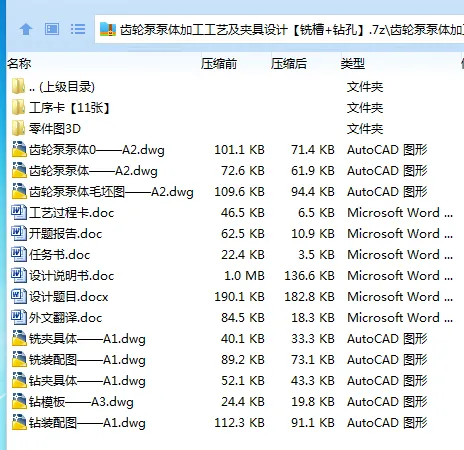Click Word icon of 开题报告.doc
Viewport: 464px width, 450px height.
tap(19, 233)
